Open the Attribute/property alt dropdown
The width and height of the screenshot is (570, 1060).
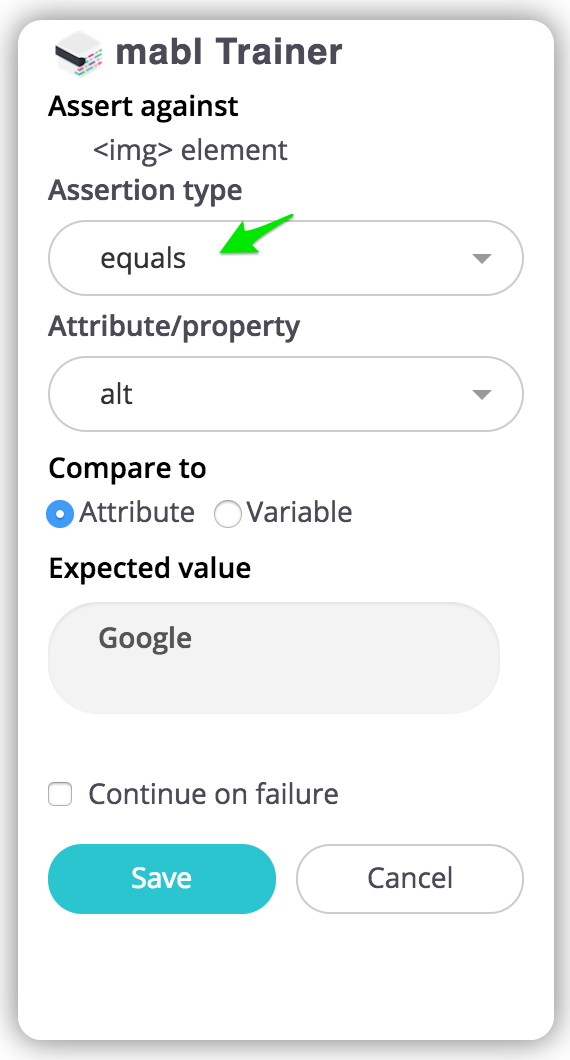tap(285, 394)
